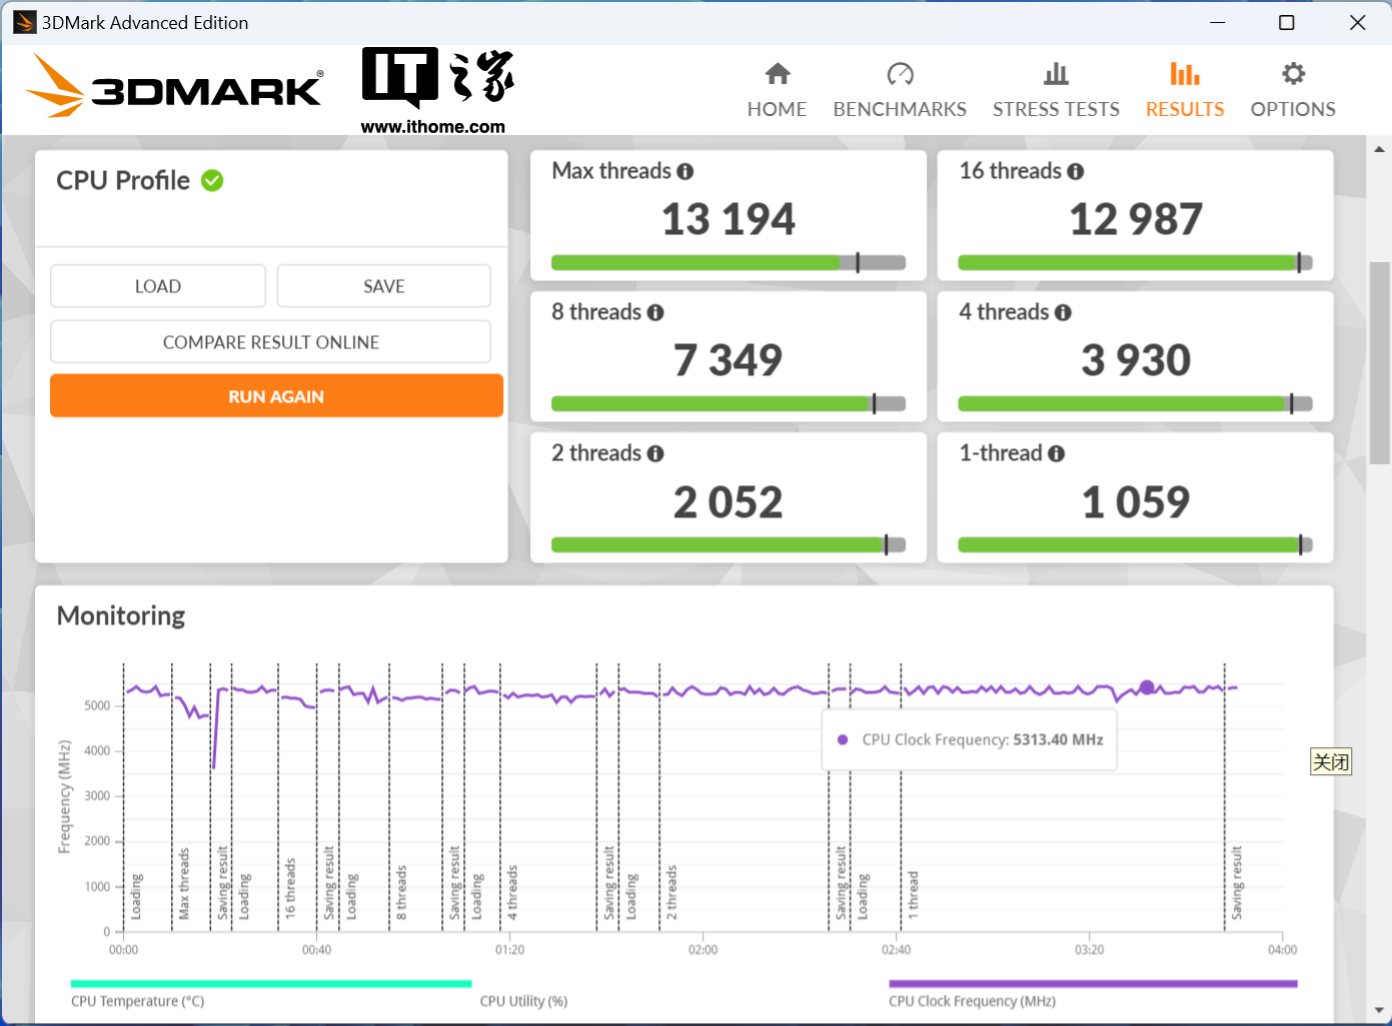Image resolution: width=1392 pixels, height=1026 pixels.
Task: Click info icon next to Max threads
Action: point(685,172)
